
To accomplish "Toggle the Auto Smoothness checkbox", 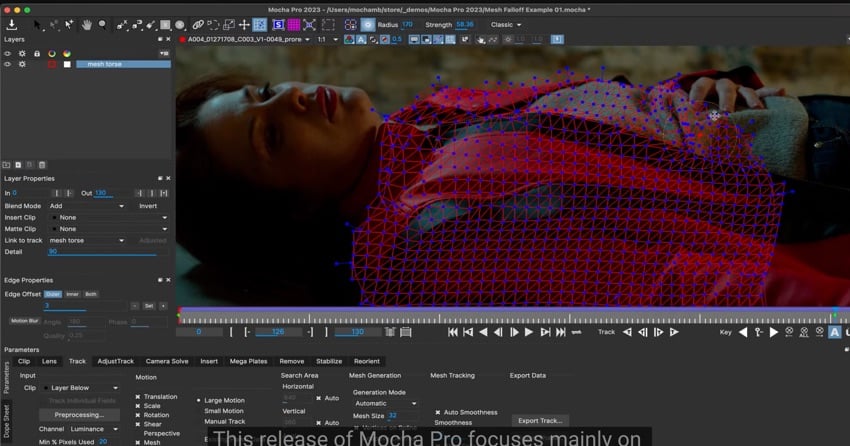I will [x=438, y=412].
